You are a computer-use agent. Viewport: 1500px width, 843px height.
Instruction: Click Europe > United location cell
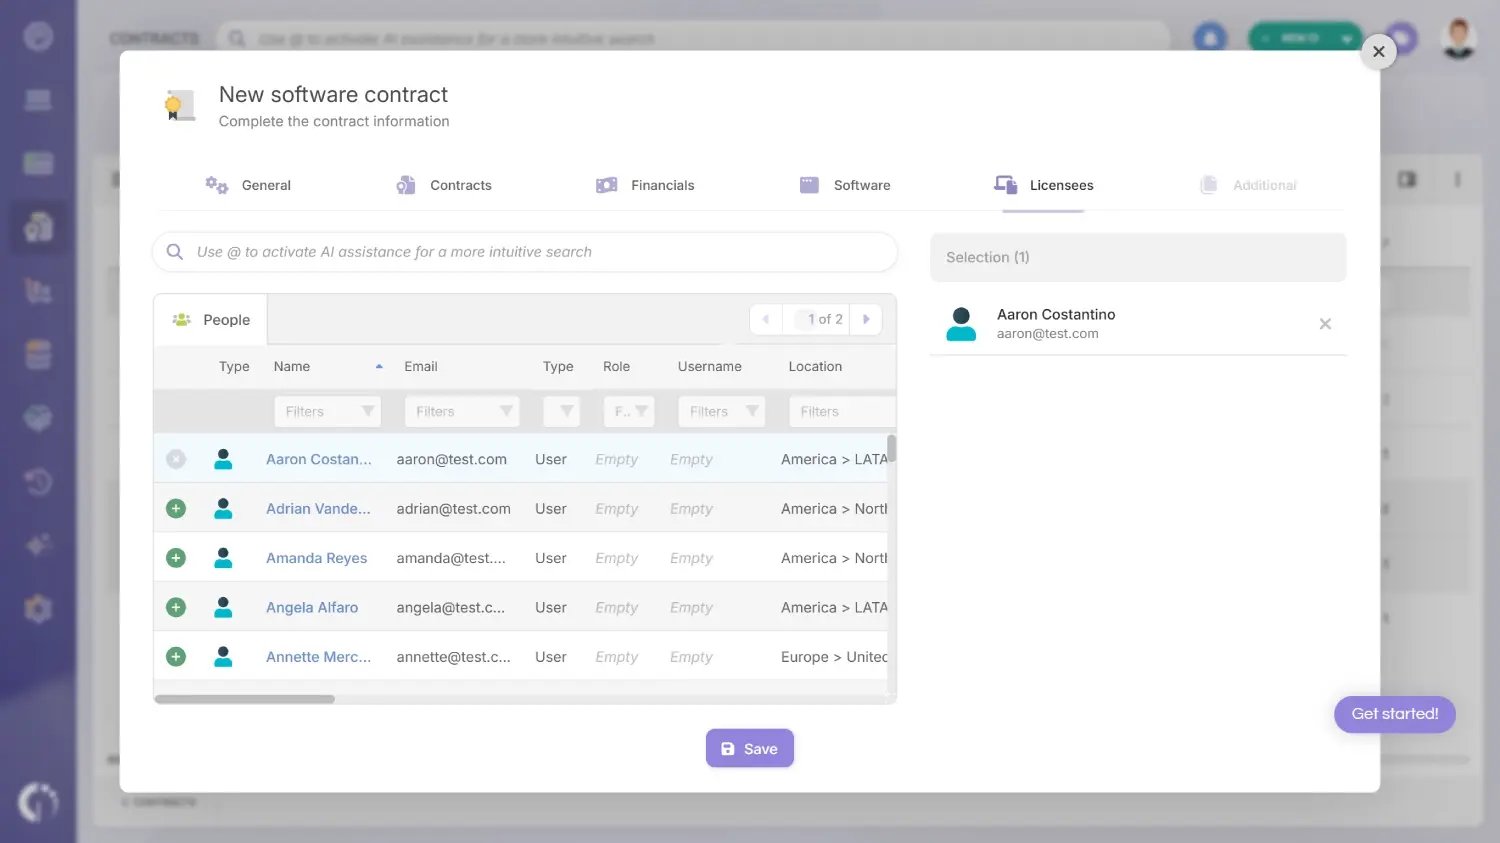[x=834, y=657]
